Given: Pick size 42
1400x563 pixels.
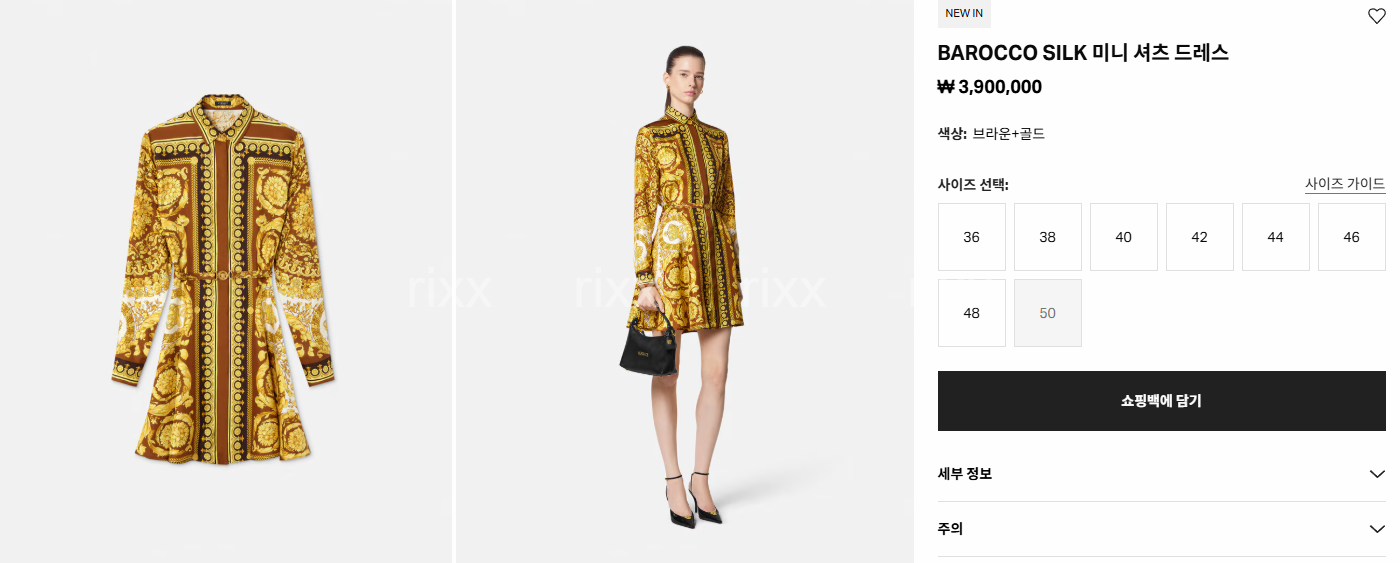Looking at the screenshot, I should tap(1200, 237).
